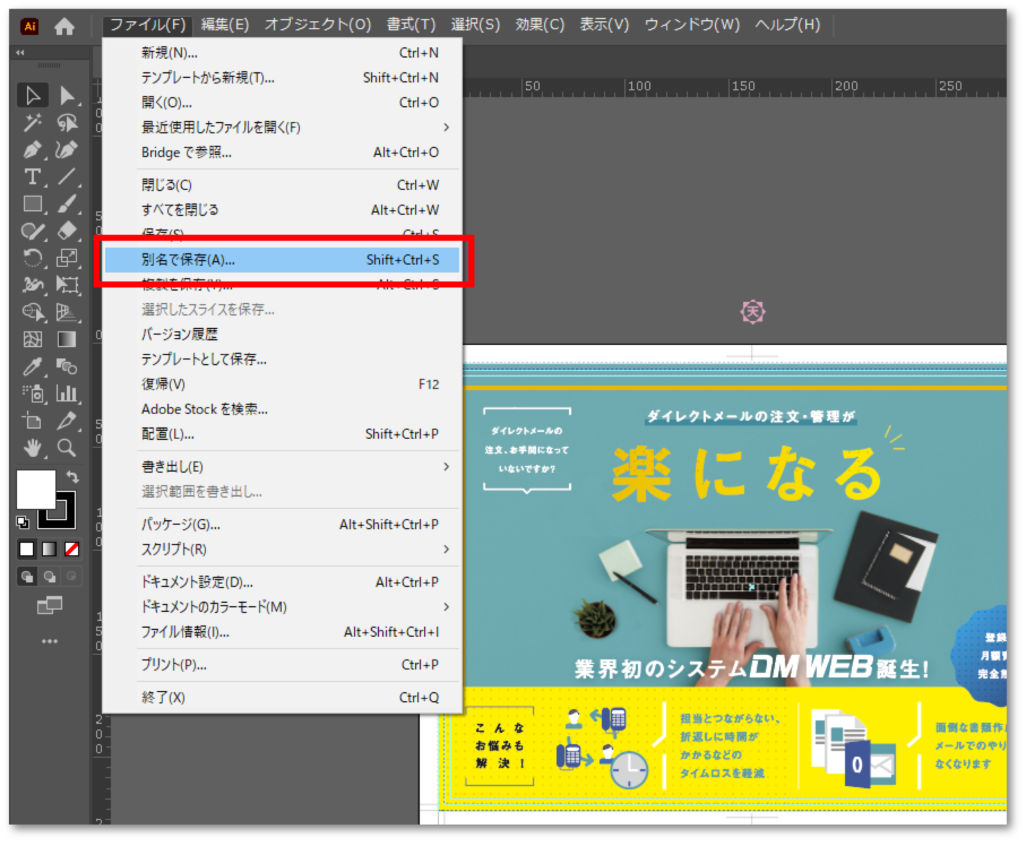
Task: Choose 別名で保存(A)... menu item
Action: coord(282,259)
